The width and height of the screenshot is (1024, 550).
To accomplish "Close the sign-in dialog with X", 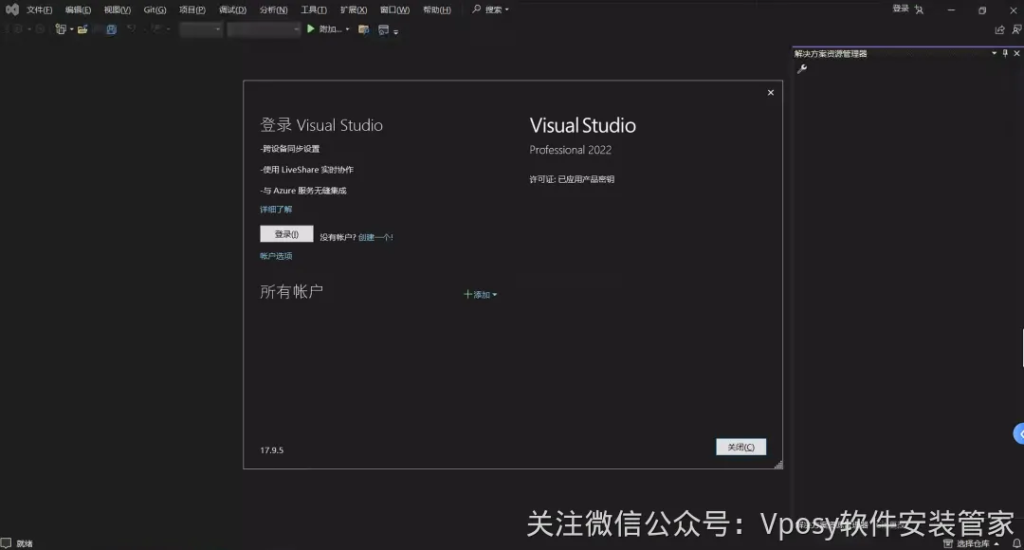I will point(771,93).
